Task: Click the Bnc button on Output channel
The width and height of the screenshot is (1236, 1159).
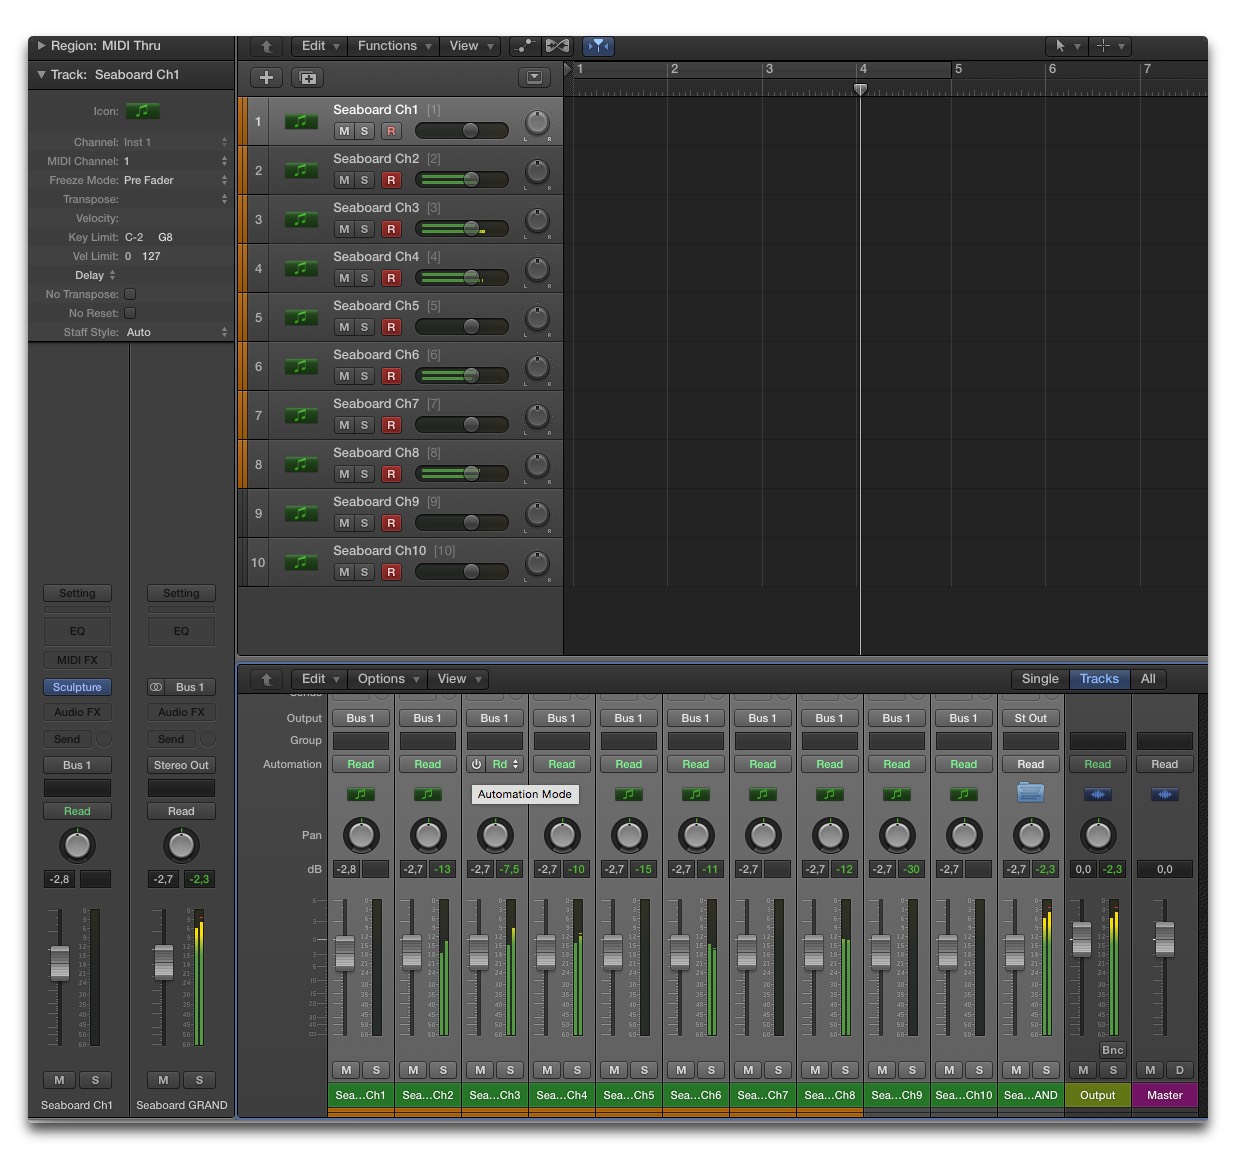Action: point(1112,1050)
